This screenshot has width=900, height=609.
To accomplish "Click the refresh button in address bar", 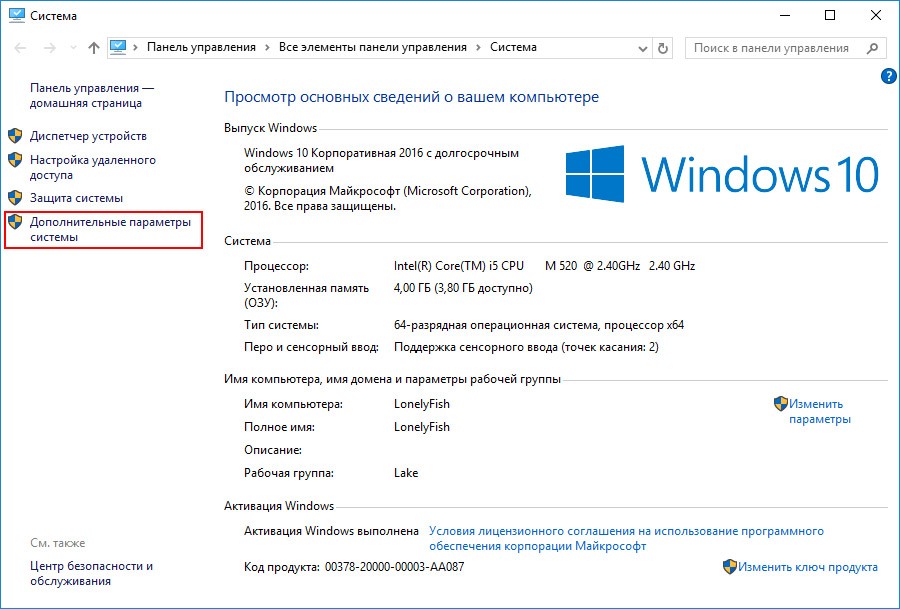I will coord(663,48).
